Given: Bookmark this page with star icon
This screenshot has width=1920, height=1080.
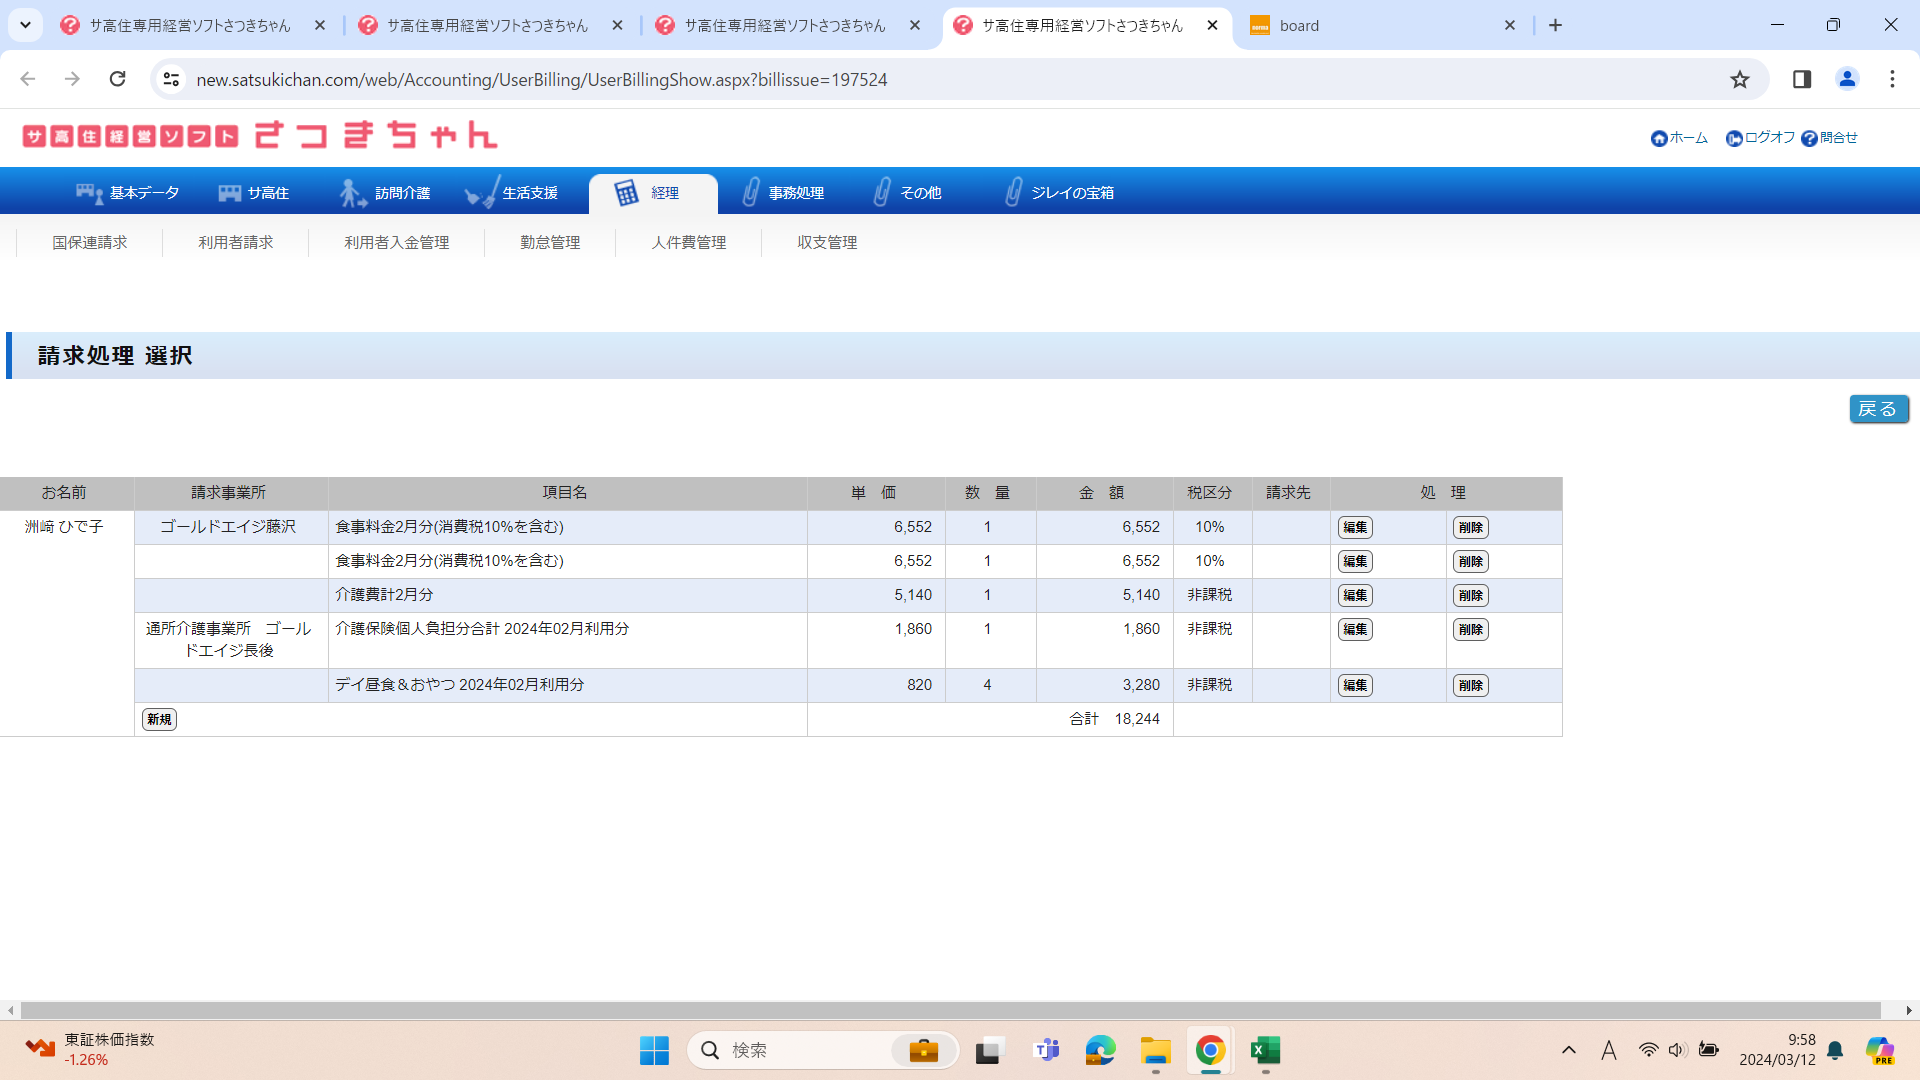Looking at the screenshot, I should click(x=1740, y=79).
